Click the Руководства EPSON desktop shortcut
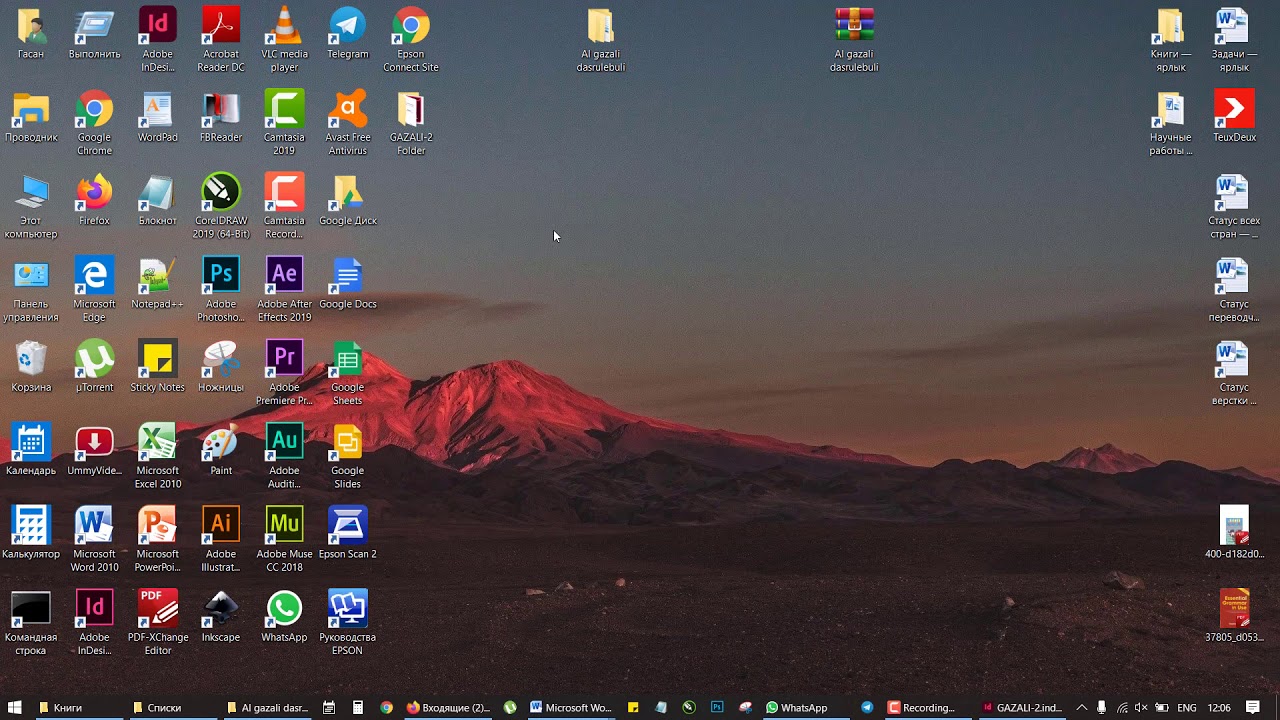The width and height of the screenshot is (1280, 720). tap(348, 623)
